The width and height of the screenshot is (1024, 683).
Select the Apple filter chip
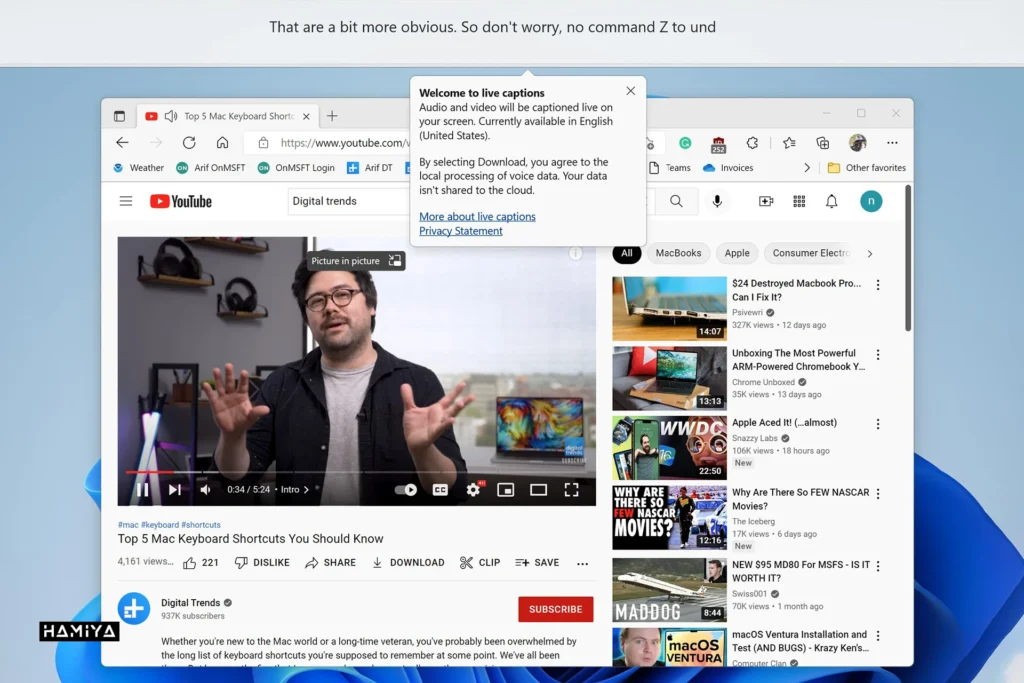(737, 253)
